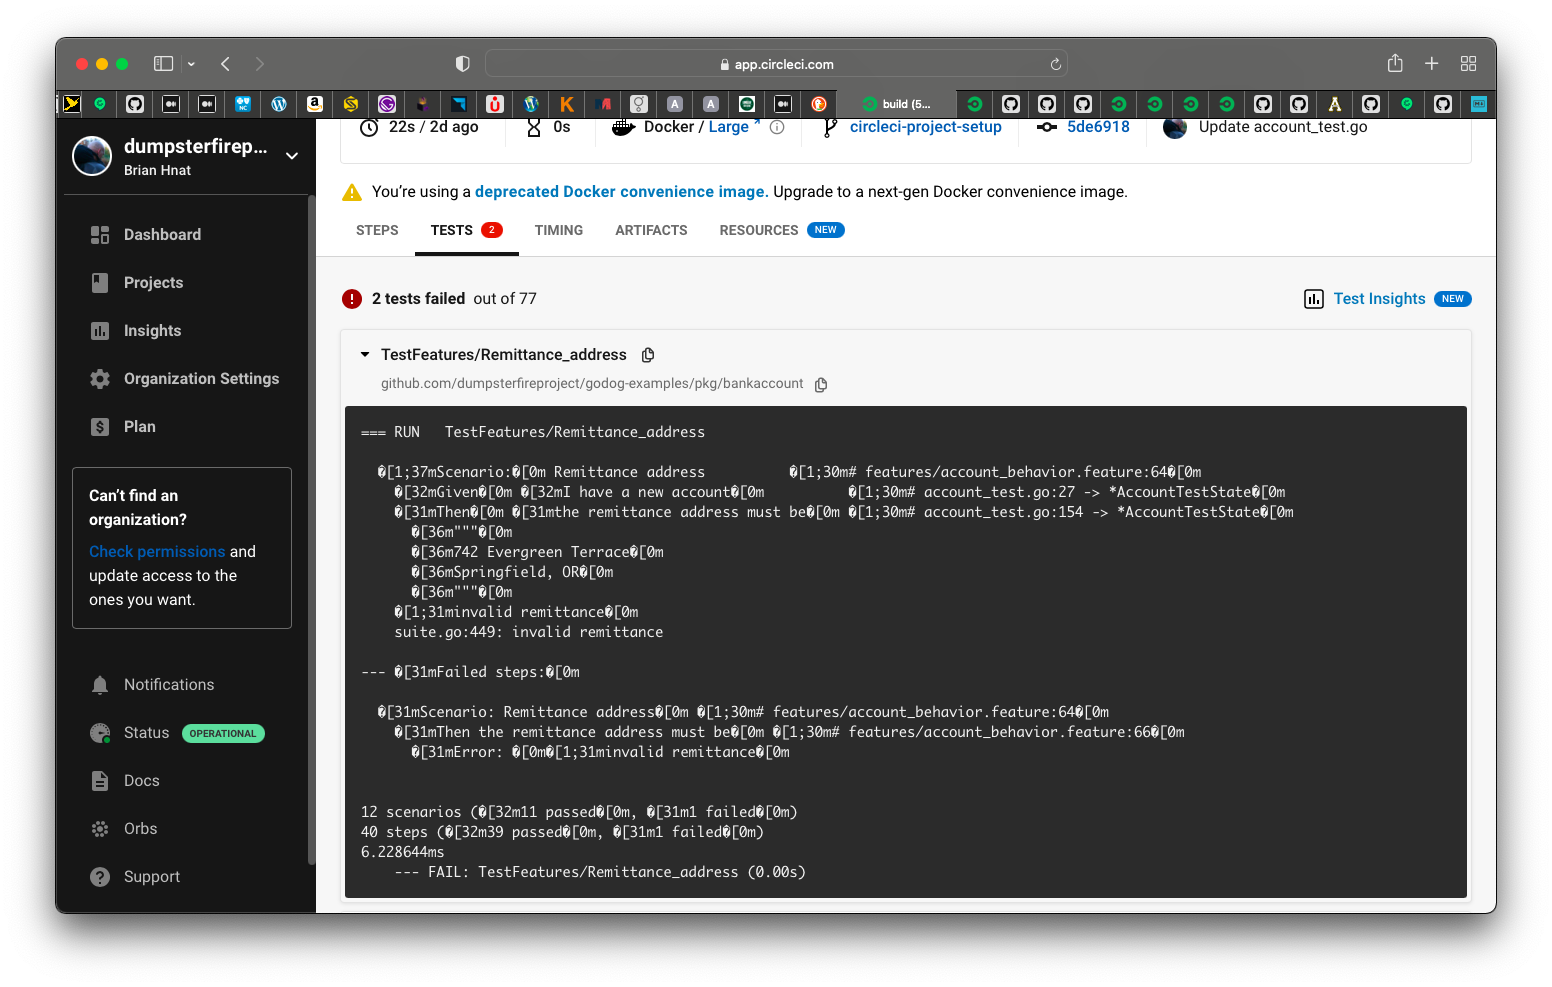Reload the app.circleci.com page
1552x987 pixels.
click(1055, 64)
